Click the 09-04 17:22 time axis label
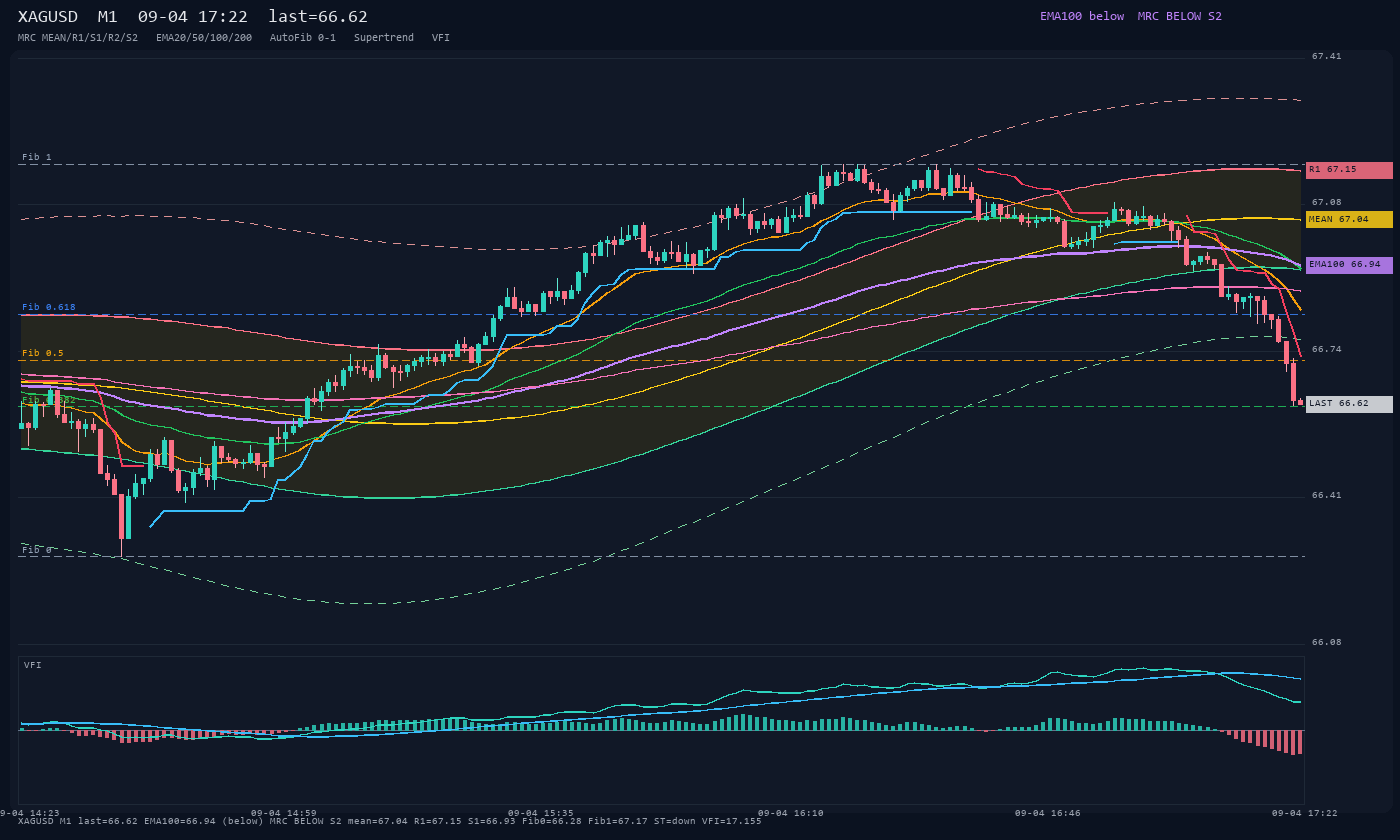 (x=1305, y=813)
